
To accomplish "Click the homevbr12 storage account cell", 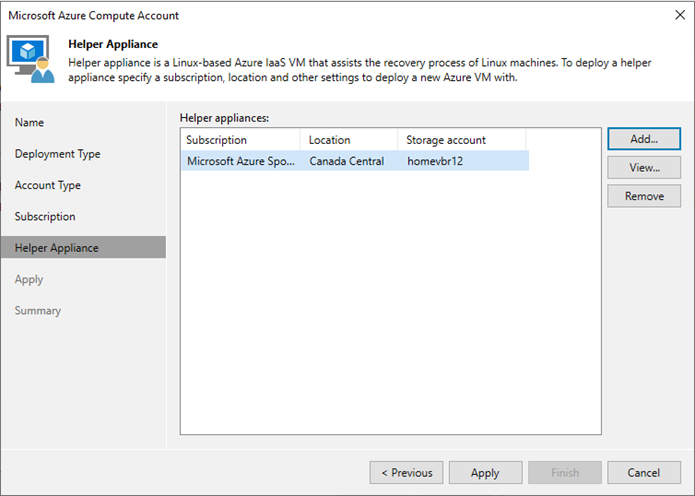I will pyautogui.click(x=435, y=161).
